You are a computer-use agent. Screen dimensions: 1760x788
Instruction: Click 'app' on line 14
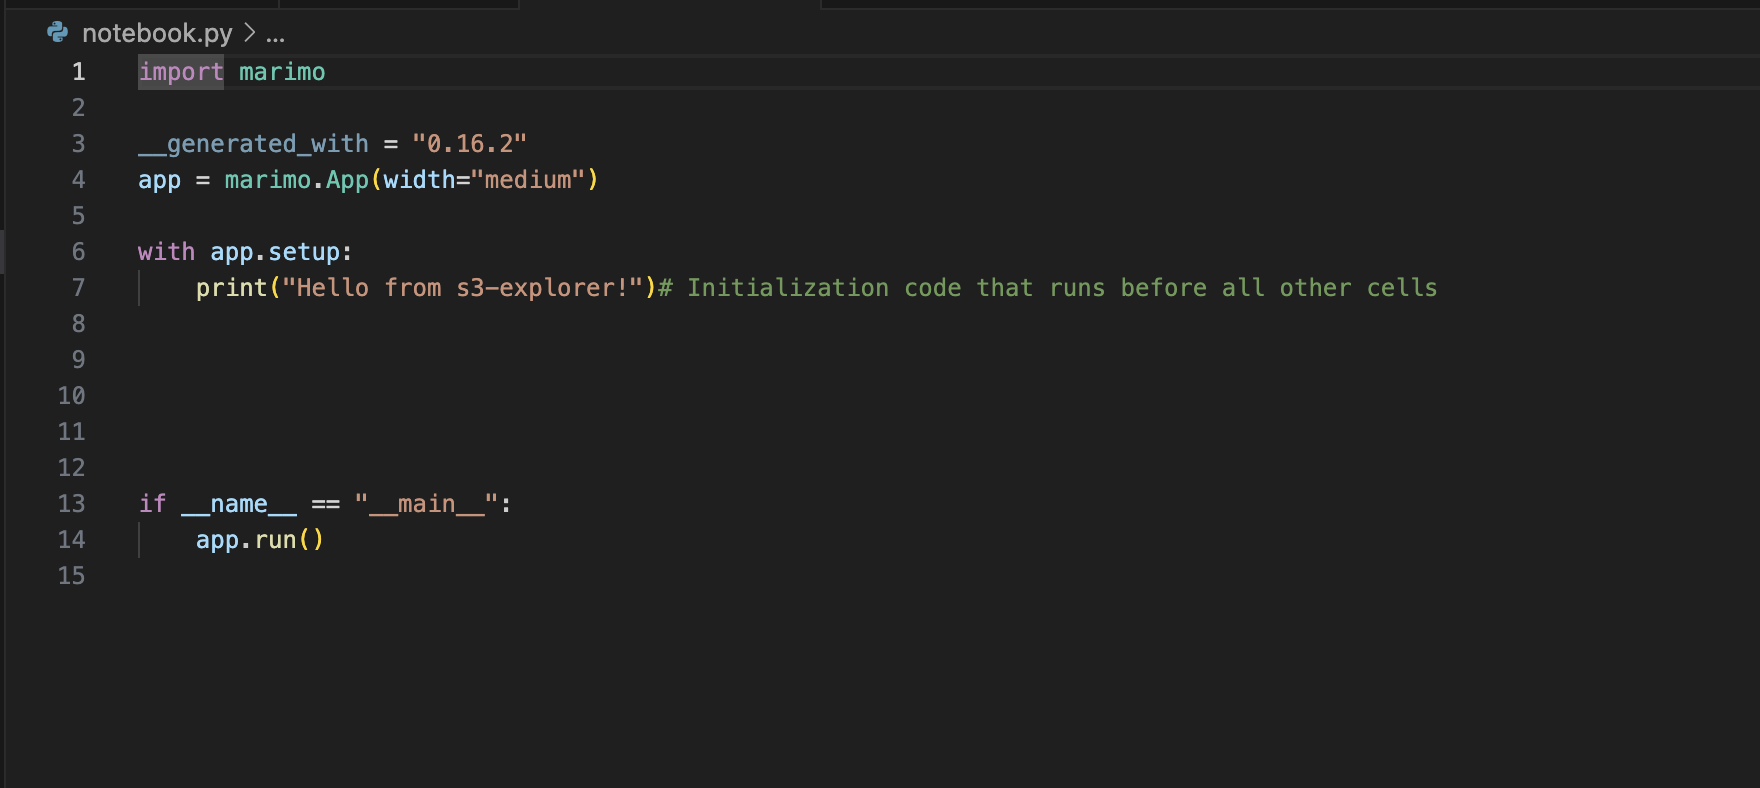pyautogui.click(x=217, y=540)
